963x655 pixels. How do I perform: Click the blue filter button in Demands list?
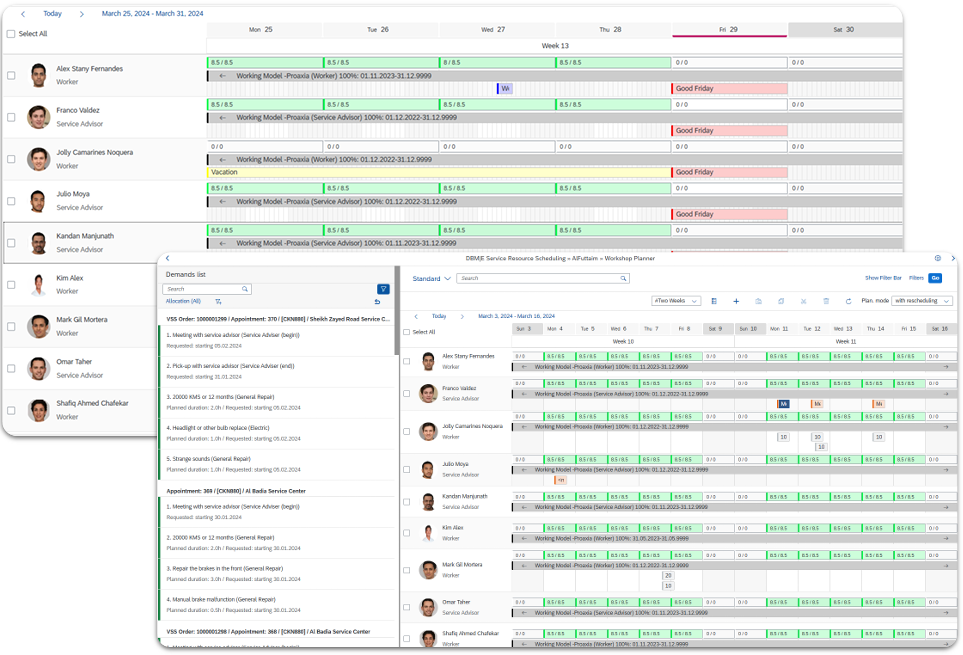(x=383, y=289)
